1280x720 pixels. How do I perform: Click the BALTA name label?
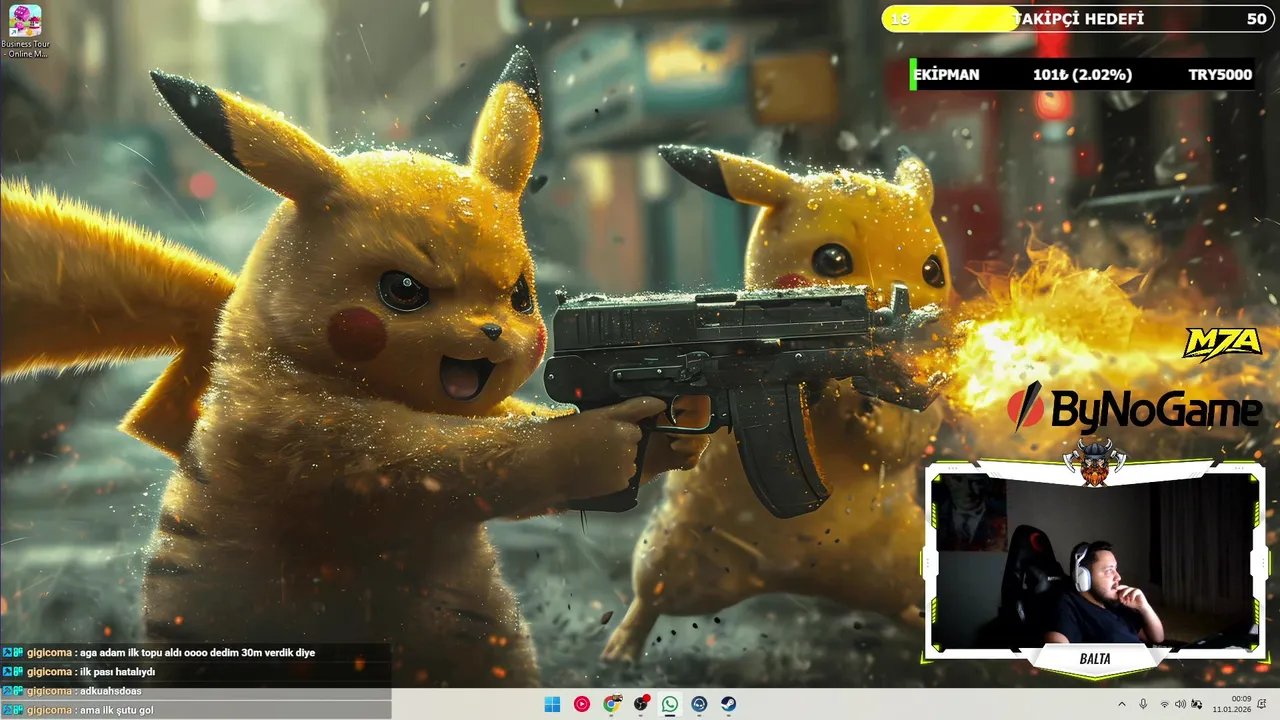[x=1095, y=659]
